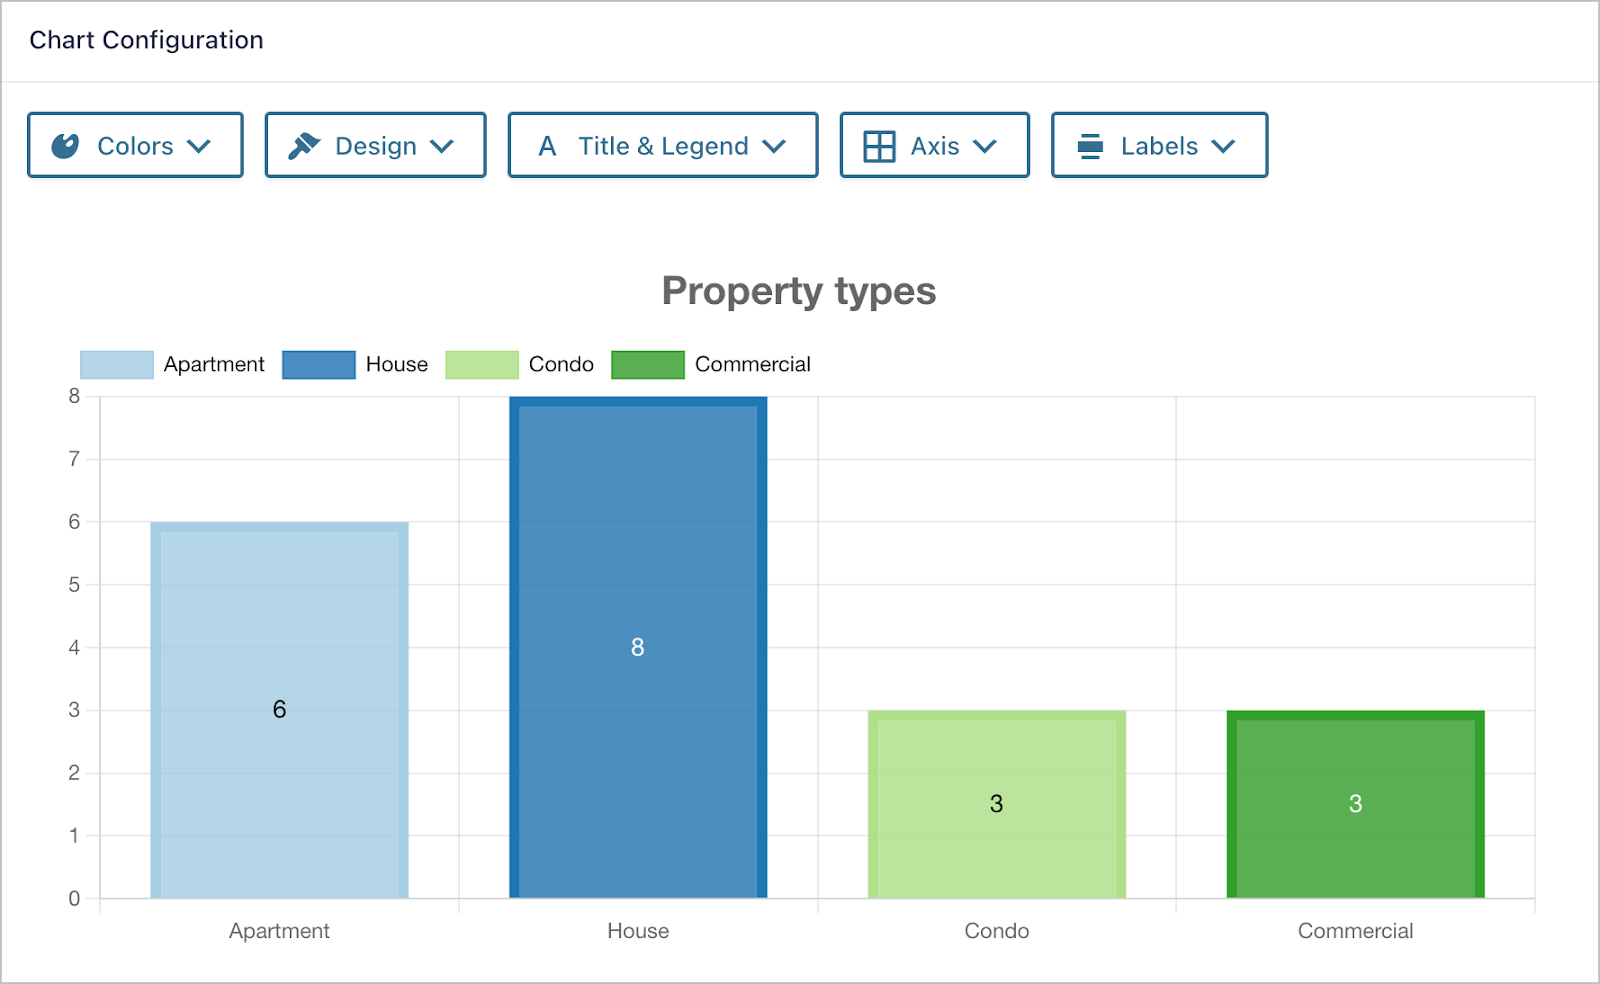Select the Commercial bar in the chart
The image size is (1600, 984).
(x=1355, y=802)
